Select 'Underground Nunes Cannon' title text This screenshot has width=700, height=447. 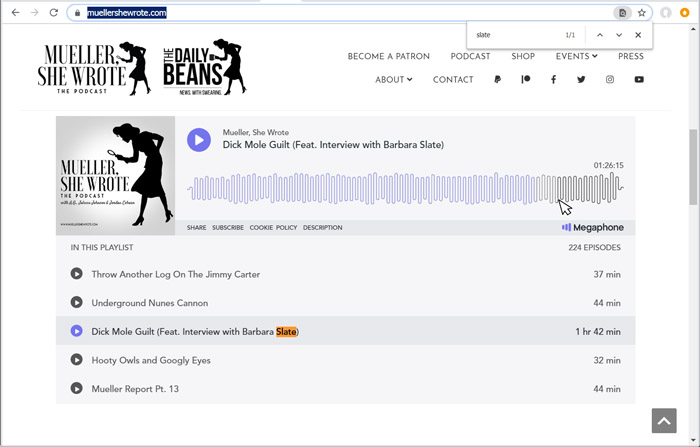(150, 303)
